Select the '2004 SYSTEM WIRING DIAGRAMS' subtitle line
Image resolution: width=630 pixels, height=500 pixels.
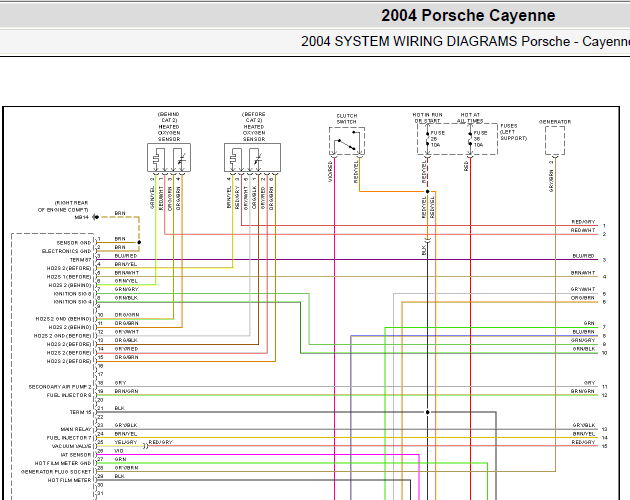(465, 41)
